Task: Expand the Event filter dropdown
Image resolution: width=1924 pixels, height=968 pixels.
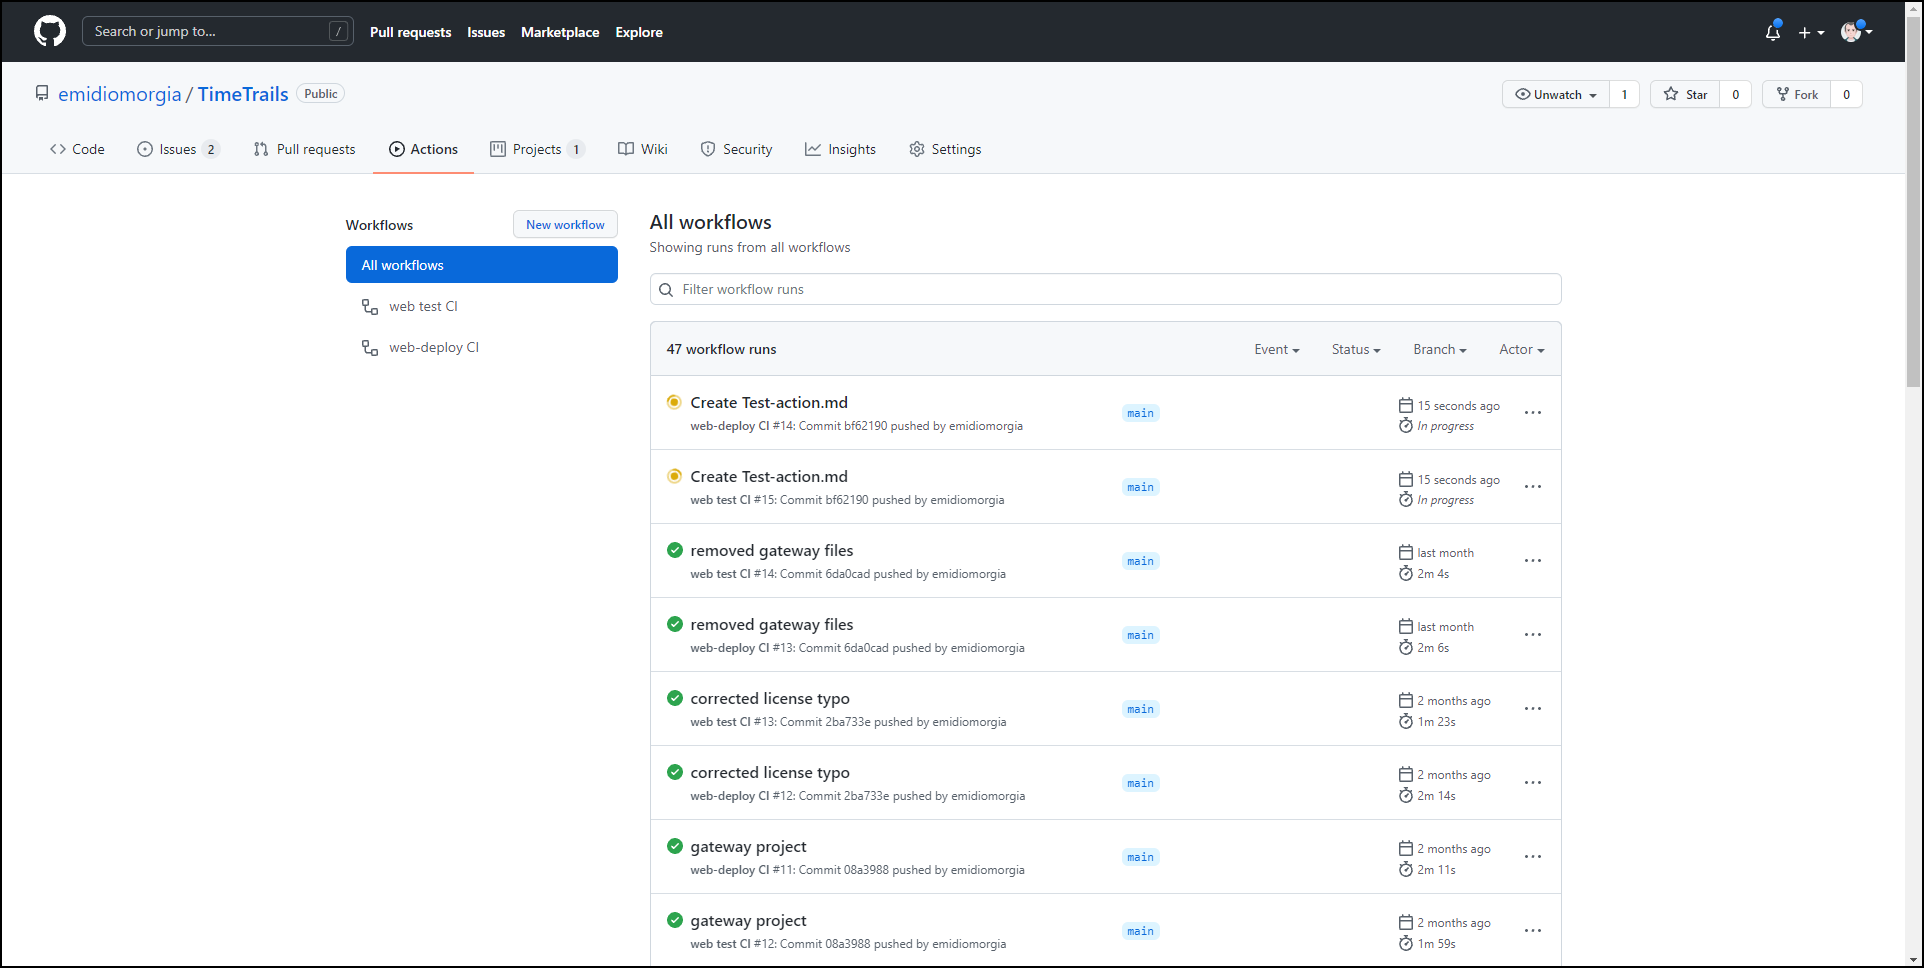Action: tap(1276, 349)
